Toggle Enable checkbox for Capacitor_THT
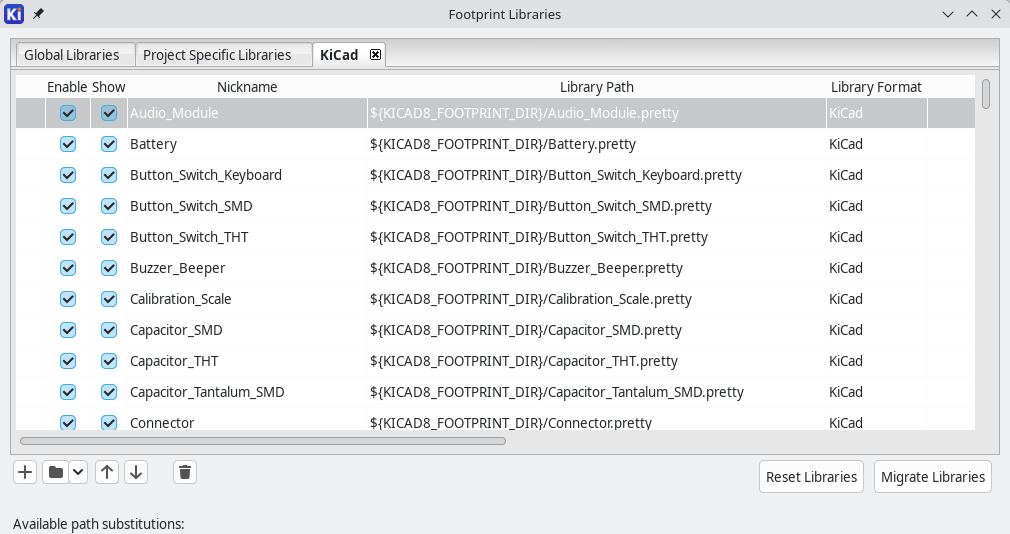The height and width of the screenshot is (534, 1010). pyautogui.click(x=68, y=360)
